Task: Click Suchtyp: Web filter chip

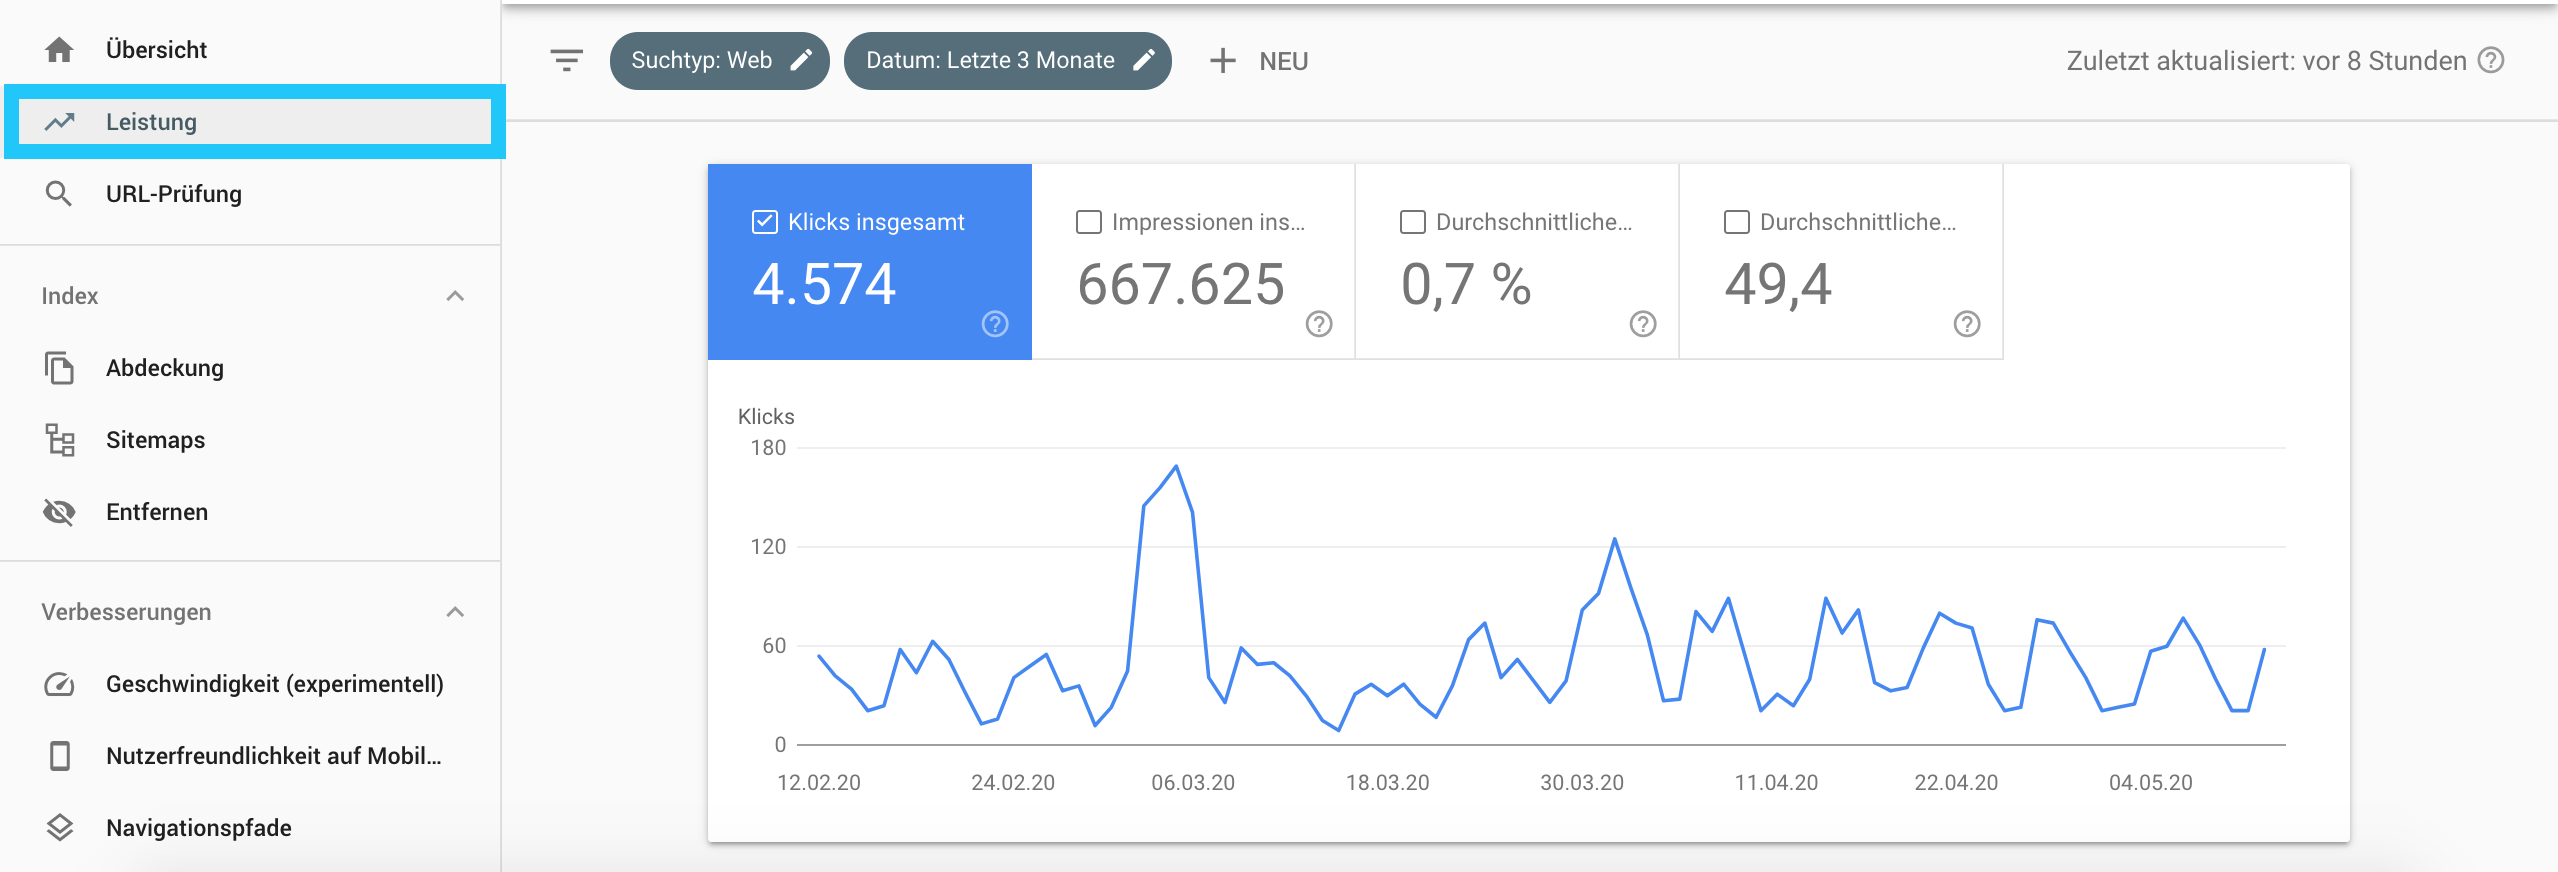Action: click(x=720, y=61)
